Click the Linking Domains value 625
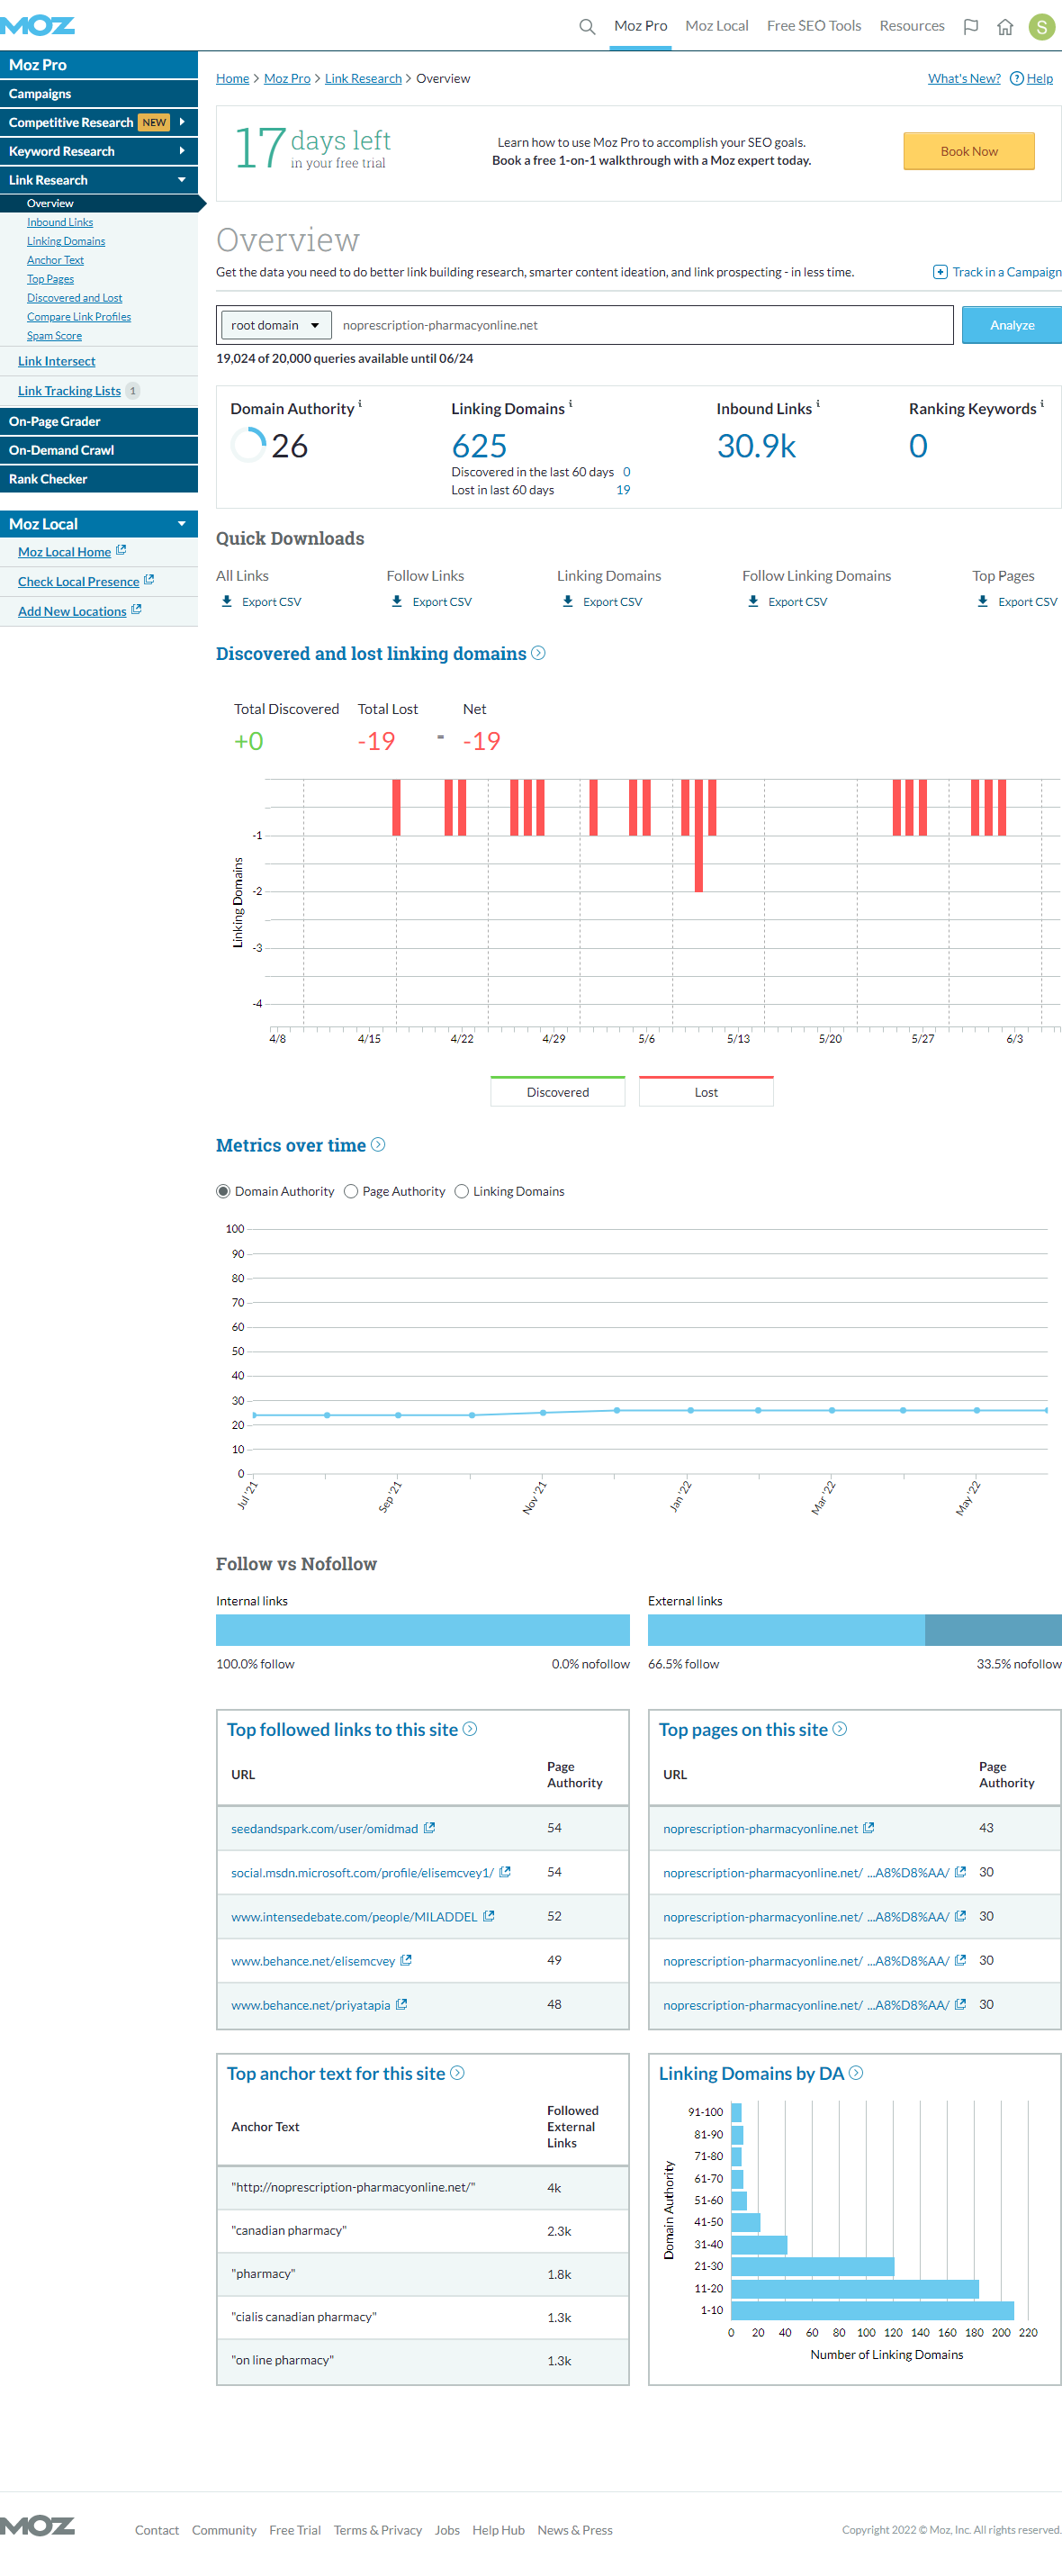Viewport: 1062px width, 2576px height. click(479, 445)
